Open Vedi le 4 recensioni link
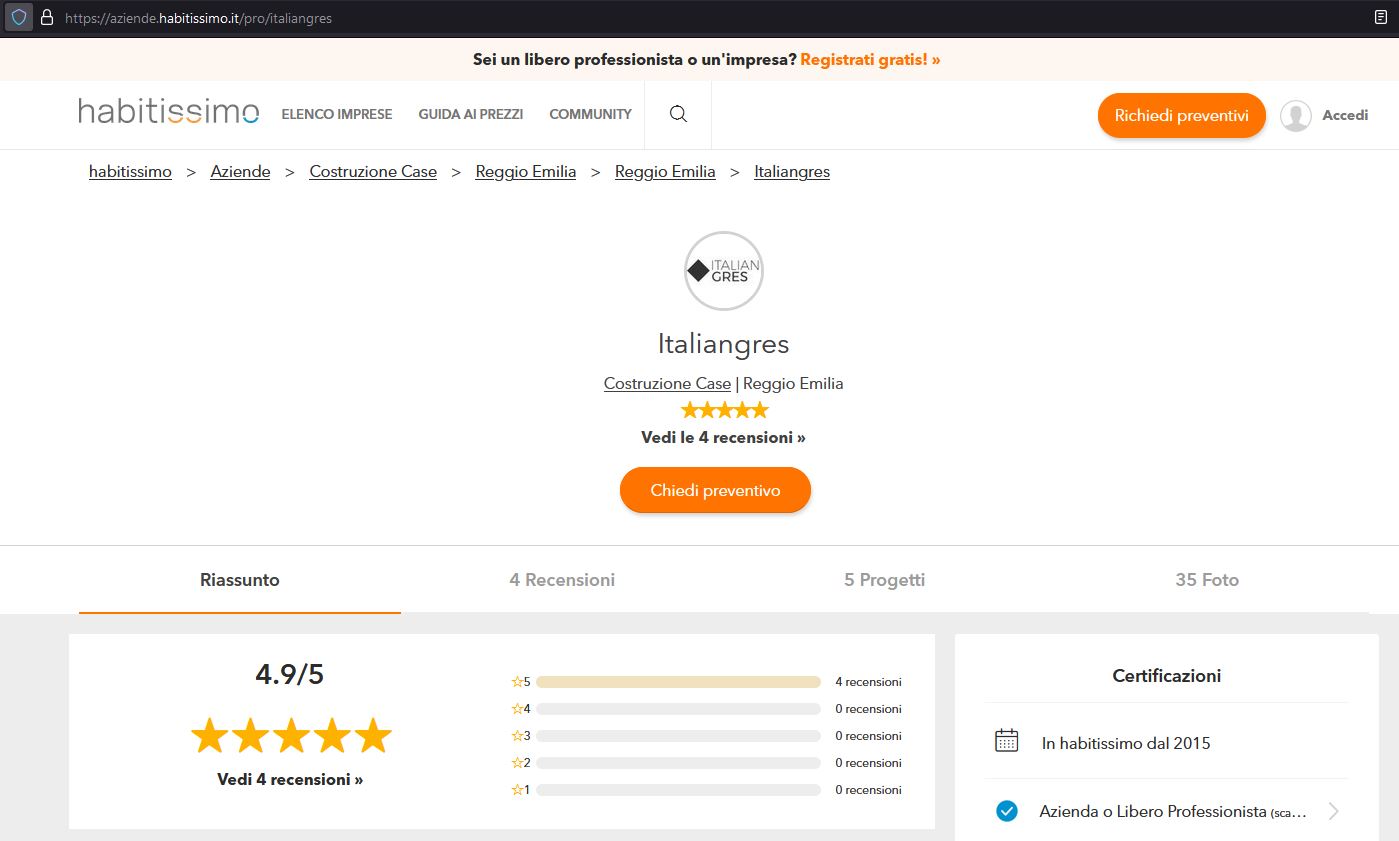The image size is (1399, 841). [x=723, y=438]
